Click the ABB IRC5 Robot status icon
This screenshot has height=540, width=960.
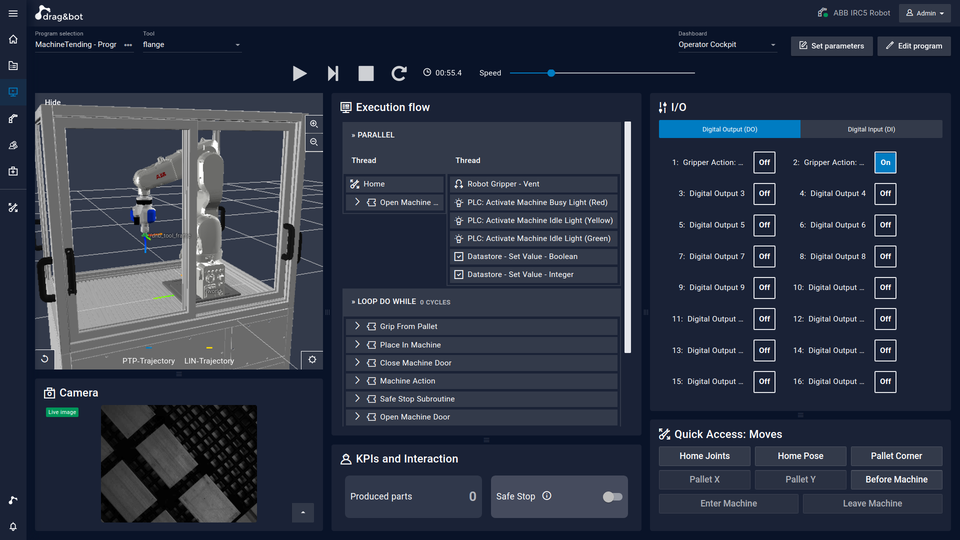pyautogui.click(x=823, y=12)
